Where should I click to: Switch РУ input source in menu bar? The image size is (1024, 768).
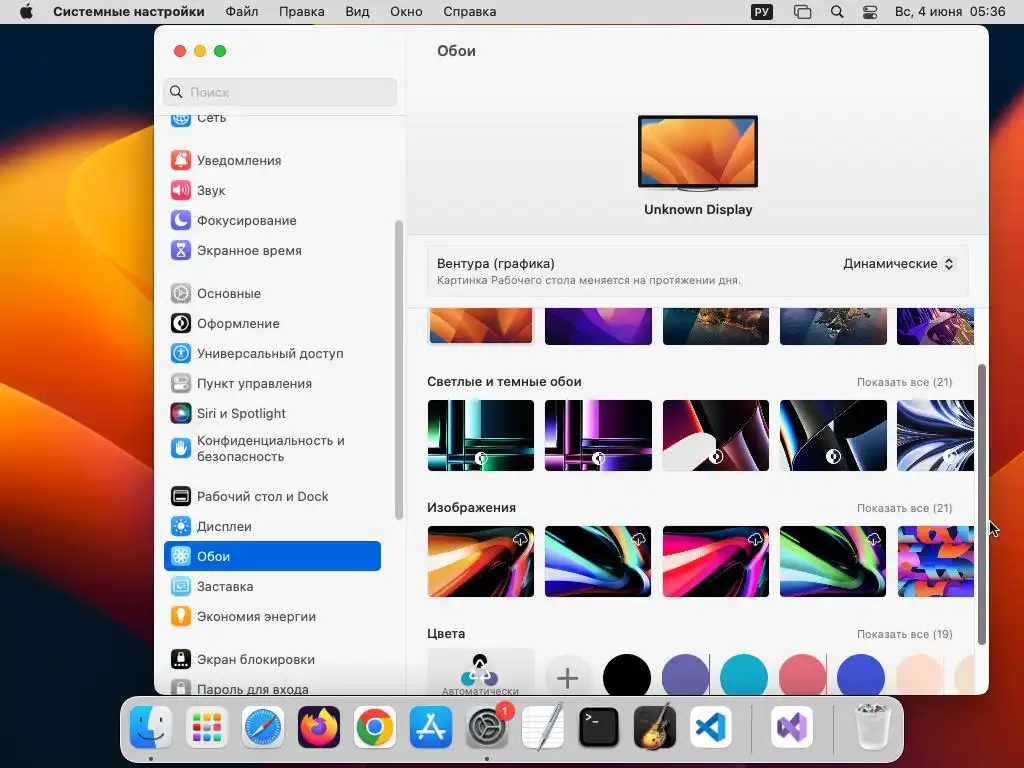click(x=761, y=12)
